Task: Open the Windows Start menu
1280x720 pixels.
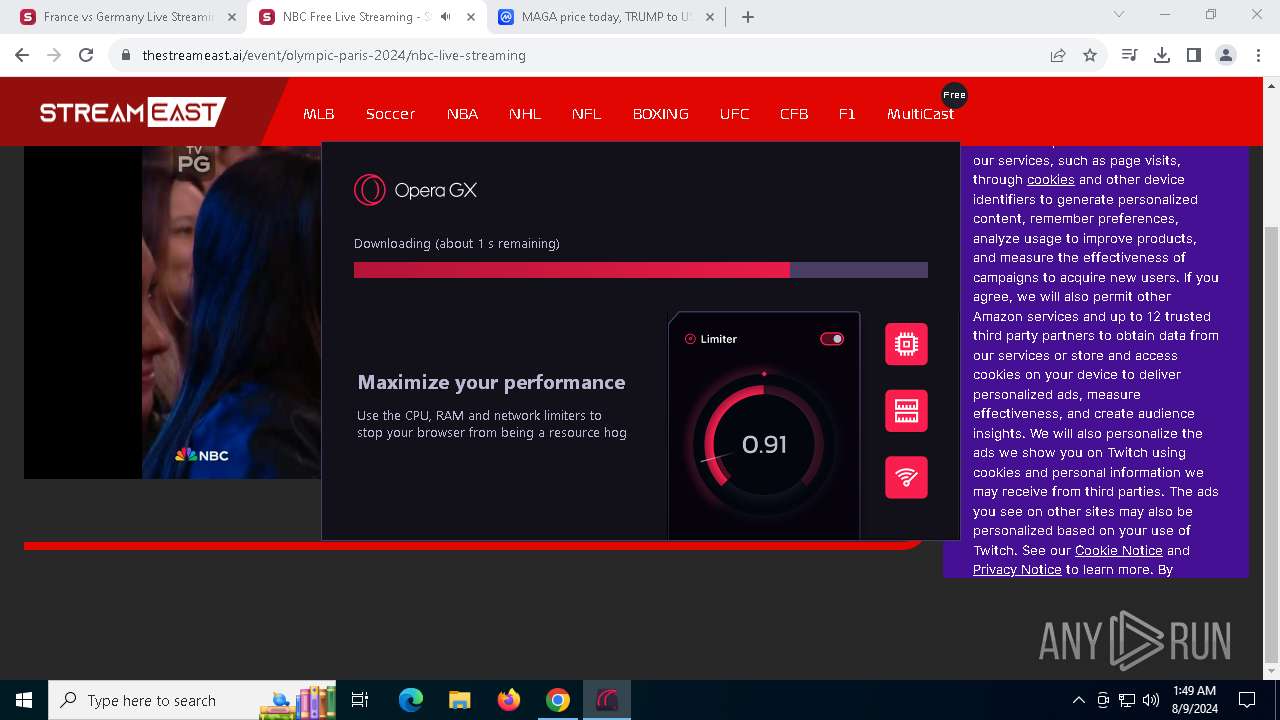Action: coord(24,700)
